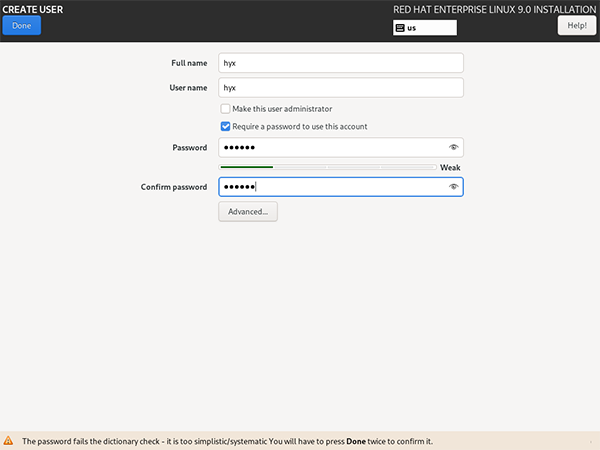The image size is (600, 450).
Task: Uncheck Require a password to use this account
Action: pyautogui.click(x=225, y=126)
